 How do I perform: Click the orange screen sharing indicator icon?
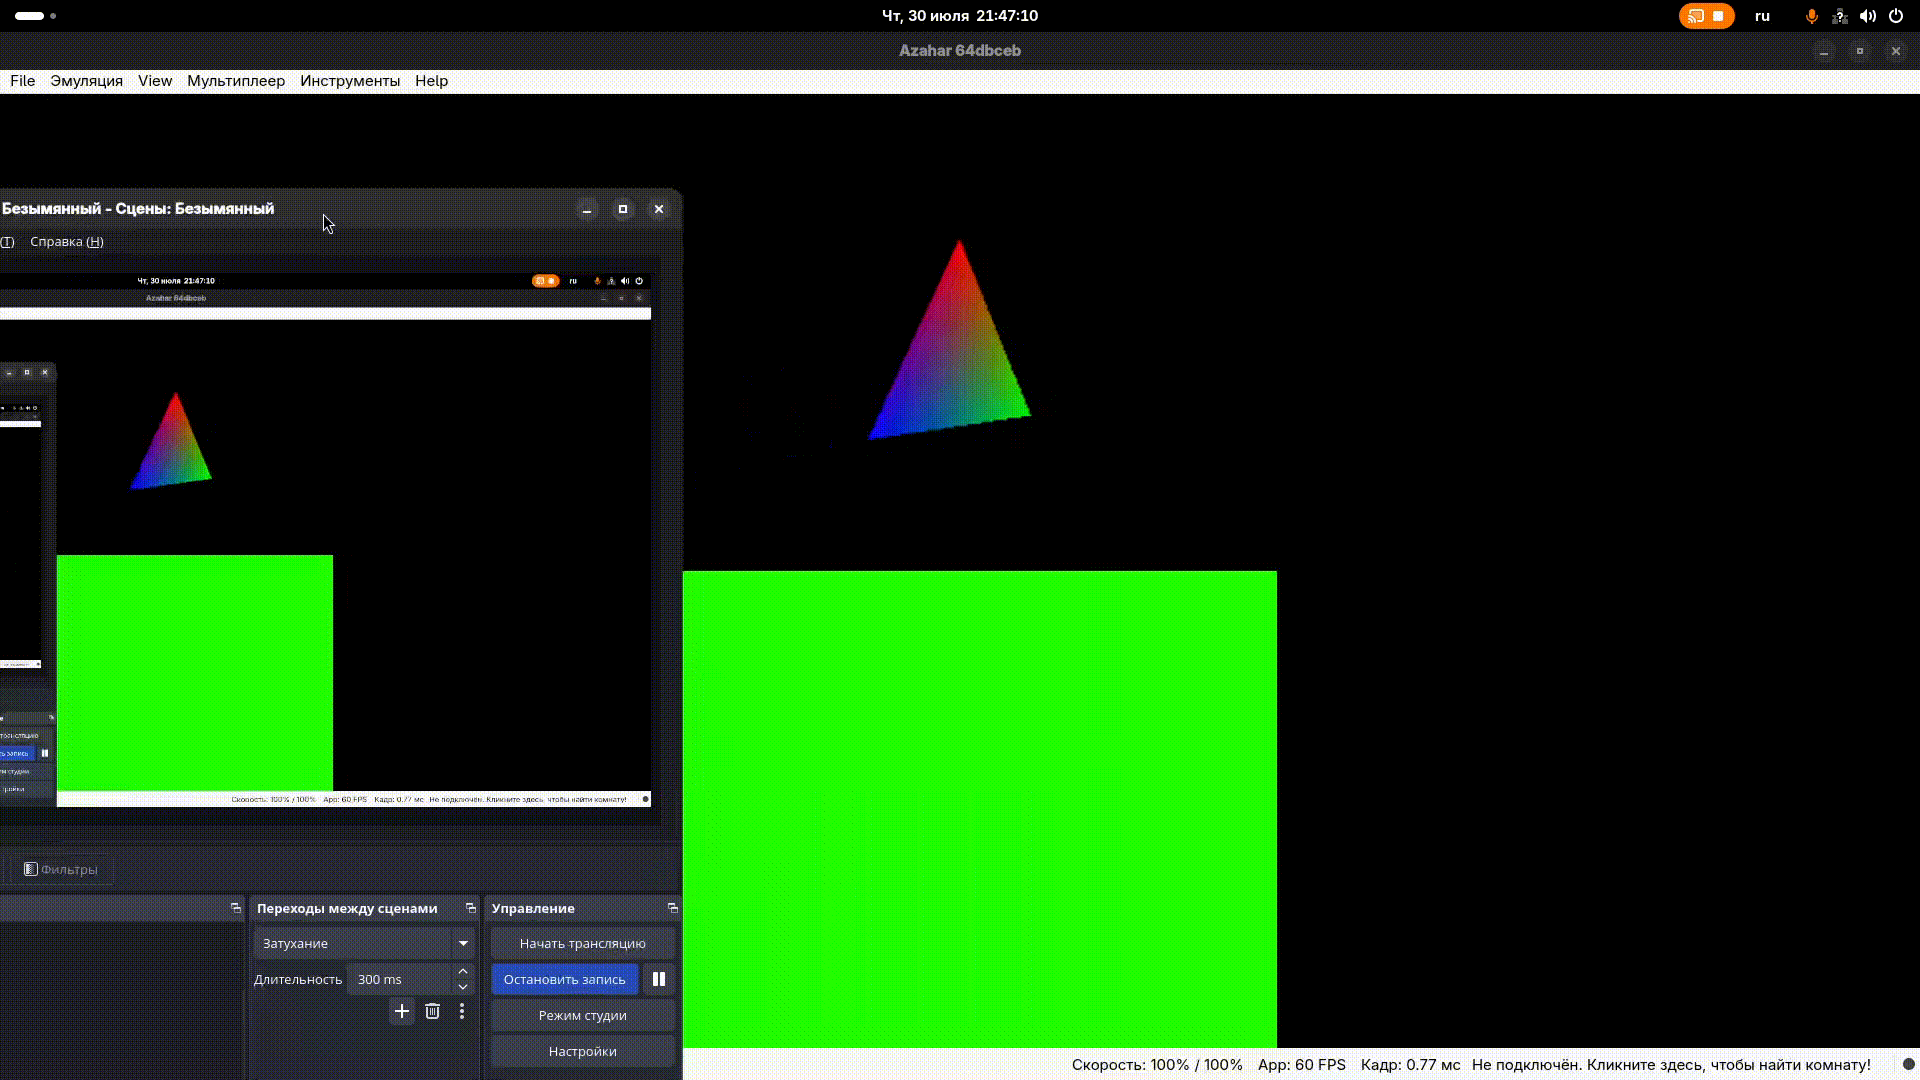coord(1696,16)
